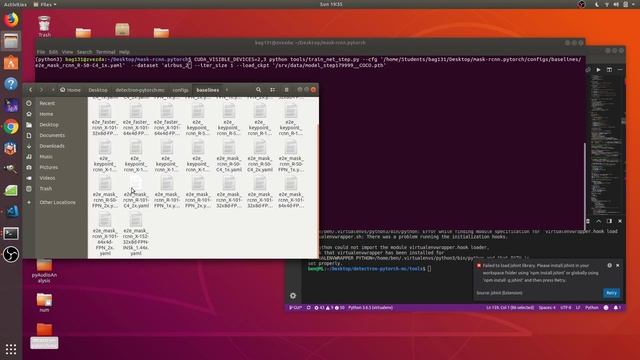This screenshot has height=360, width=640.
Task: Click UTF-8 encoding in status bar
Action: (x=566, y=308)
